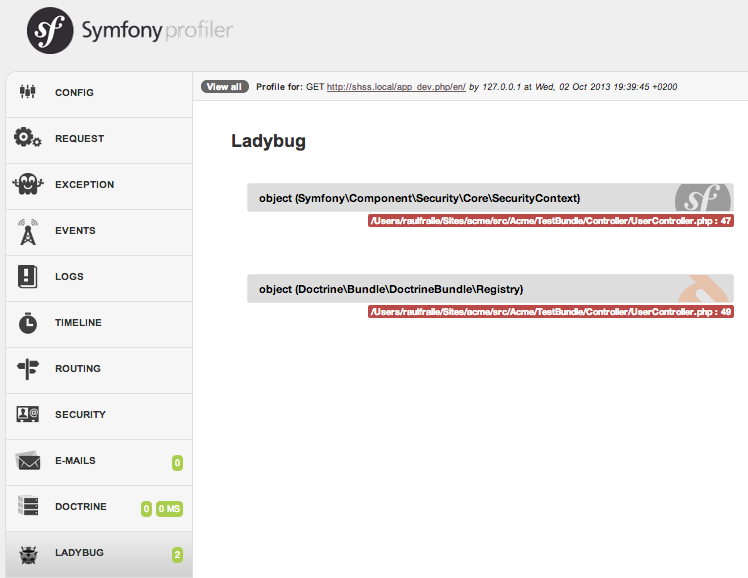
Task: Expand the DoctrineBundle Registry object dump
Action: point(490,289)
